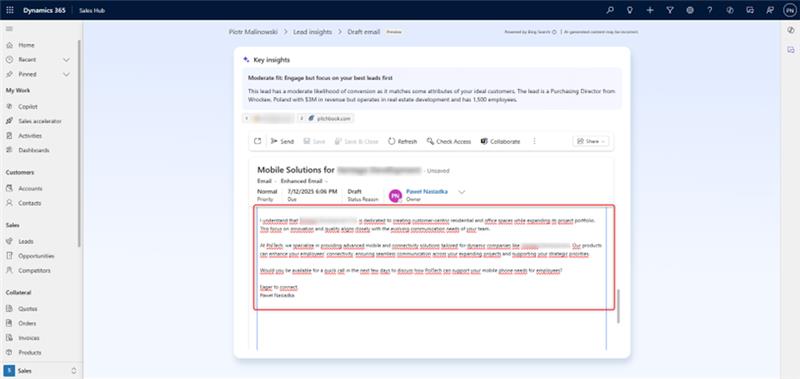Click the Send button
This screenshot has width=800, height=379.
click(282, 141)
